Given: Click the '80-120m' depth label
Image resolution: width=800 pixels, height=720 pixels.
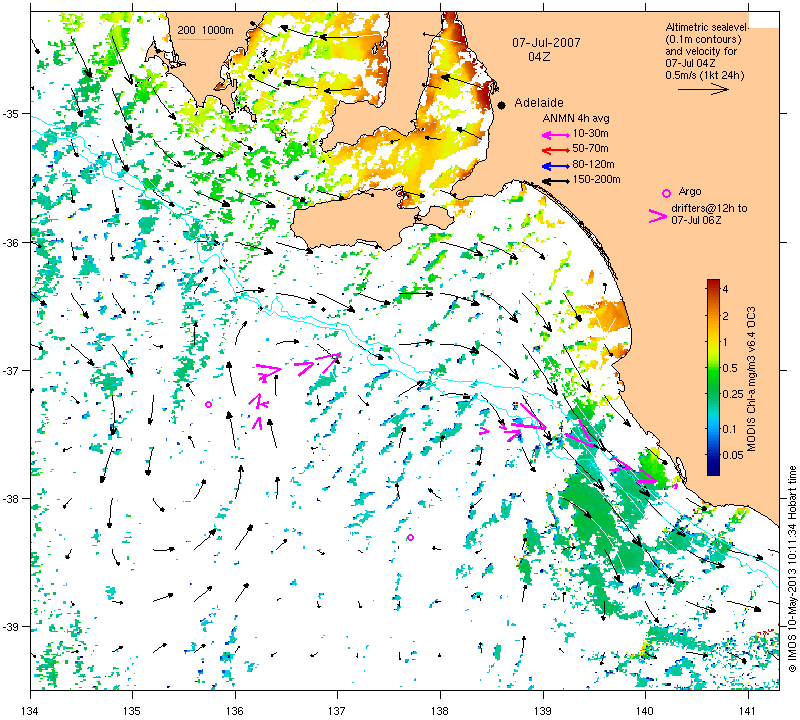Looking at the screenshot, I should 593,164.
